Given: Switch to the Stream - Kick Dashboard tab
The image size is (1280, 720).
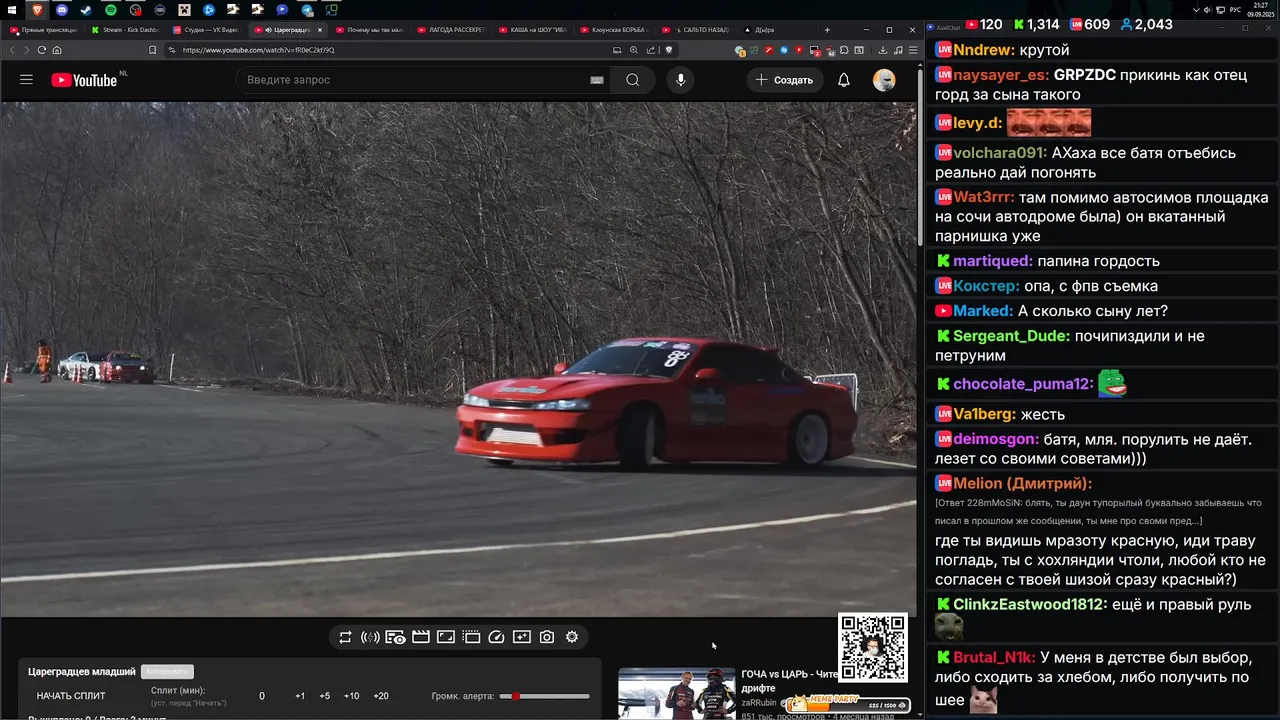Looking at the screenshot, I should coord(125,30).
